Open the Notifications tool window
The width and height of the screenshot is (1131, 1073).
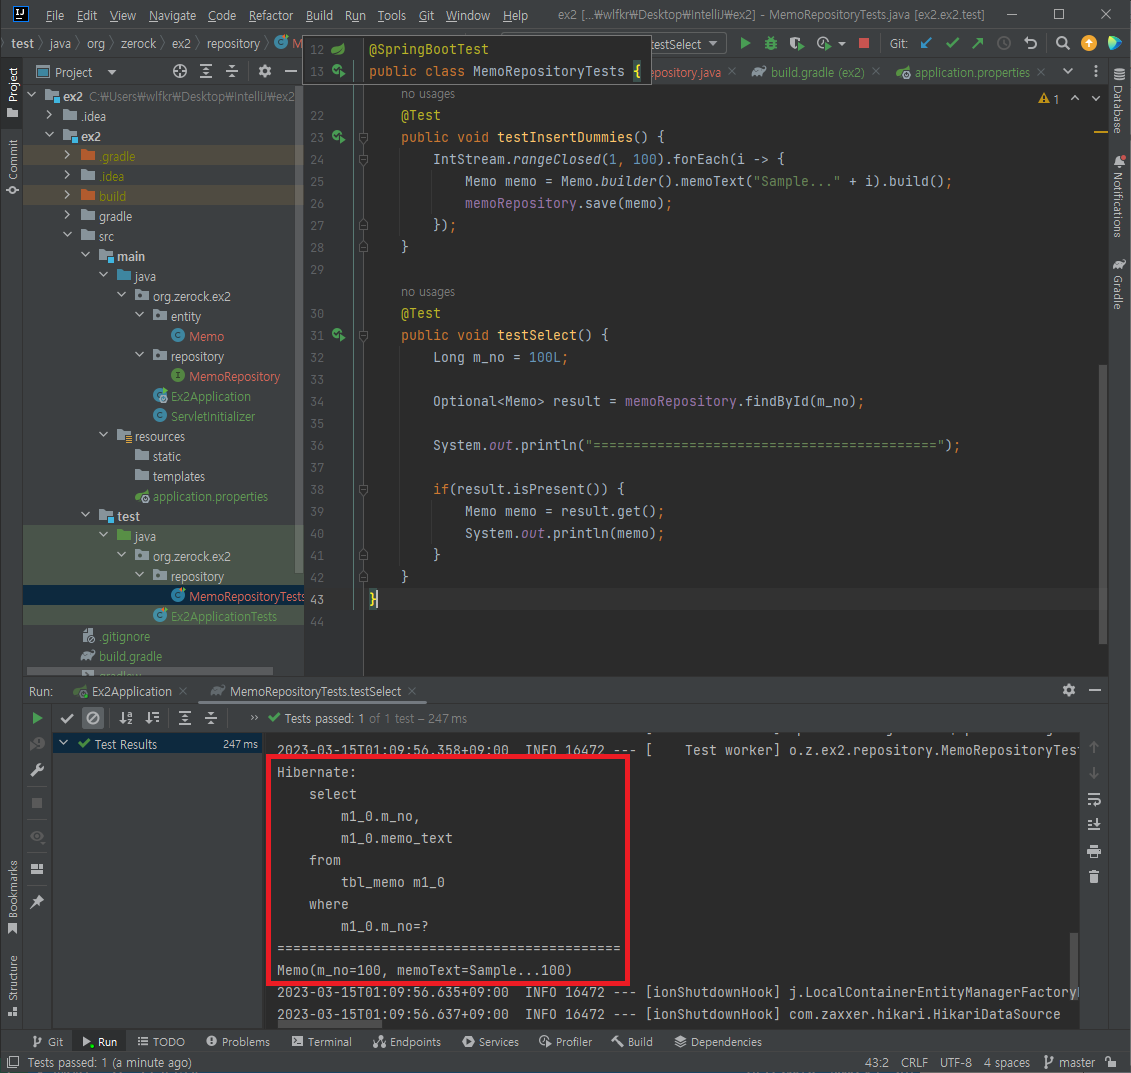(x=1118, y=196)
